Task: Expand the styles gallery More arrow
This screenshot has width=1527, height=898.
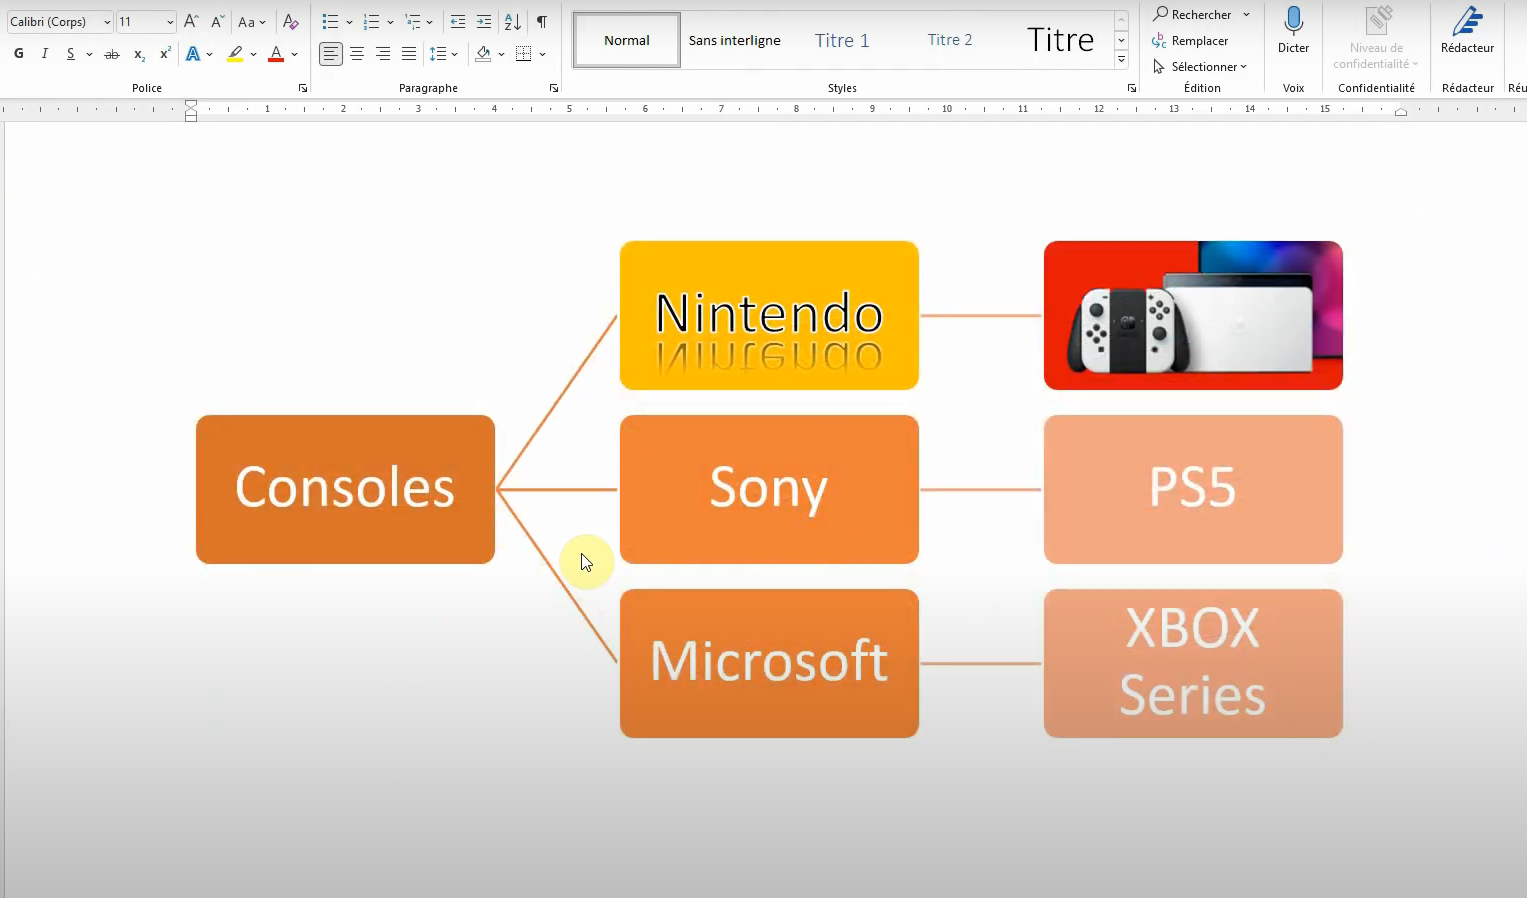Action: pyautogui.click(x=1121, y=60)
